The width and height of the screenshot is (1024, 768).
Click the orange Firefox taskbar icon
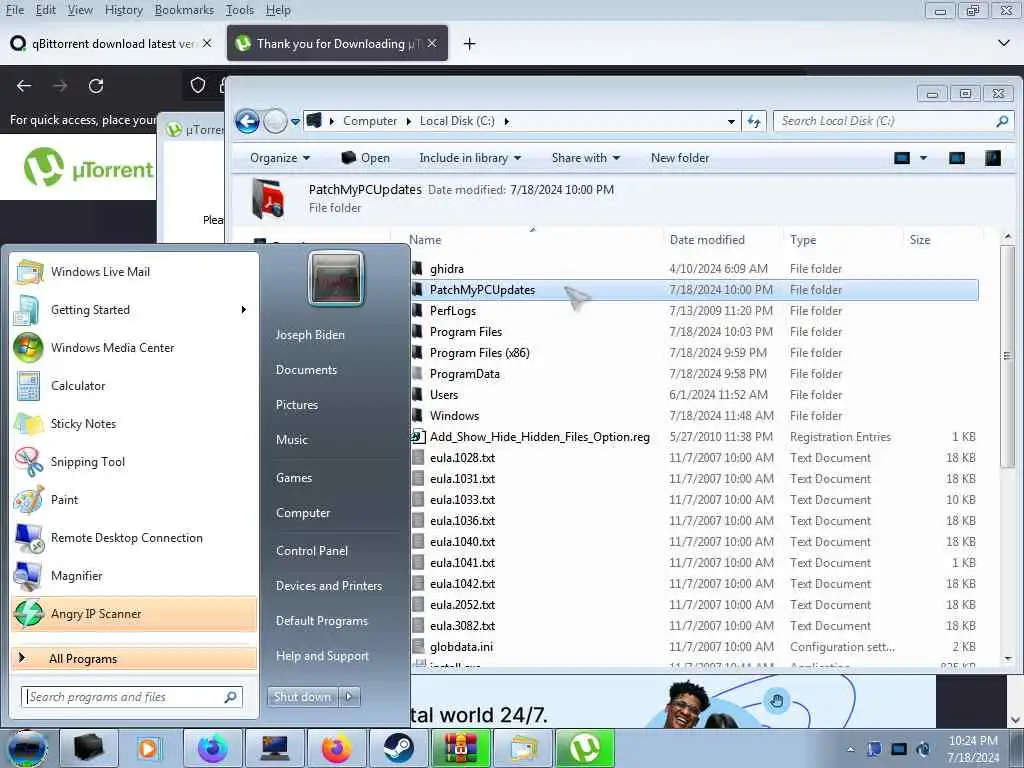[x=336, y=748]
